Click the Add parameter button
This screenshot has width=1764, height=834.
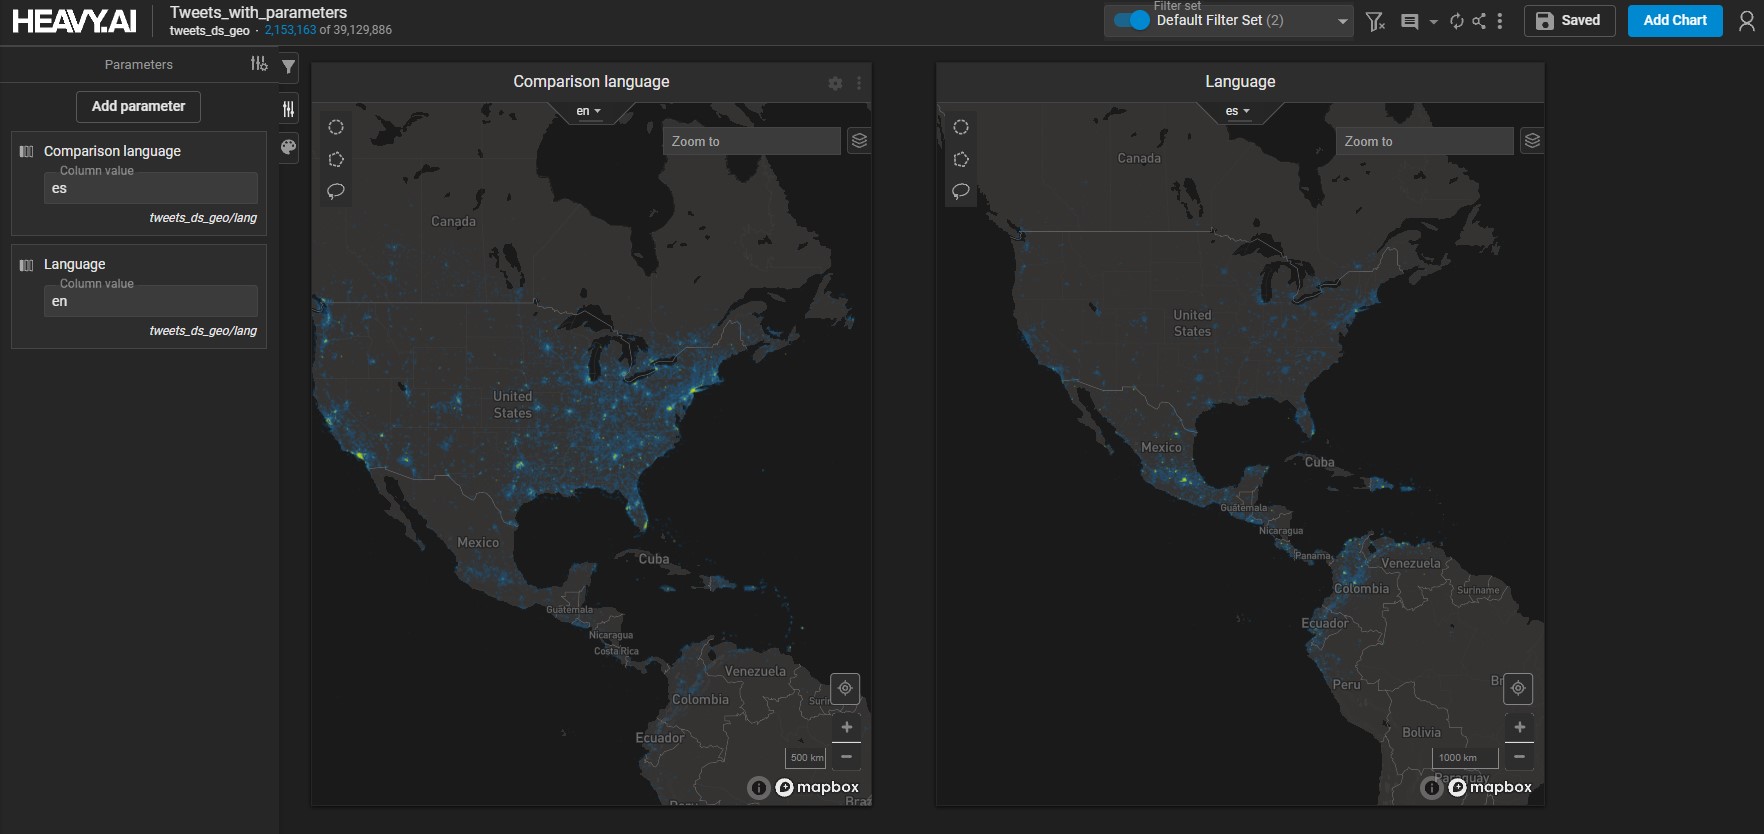click(138, 107)
